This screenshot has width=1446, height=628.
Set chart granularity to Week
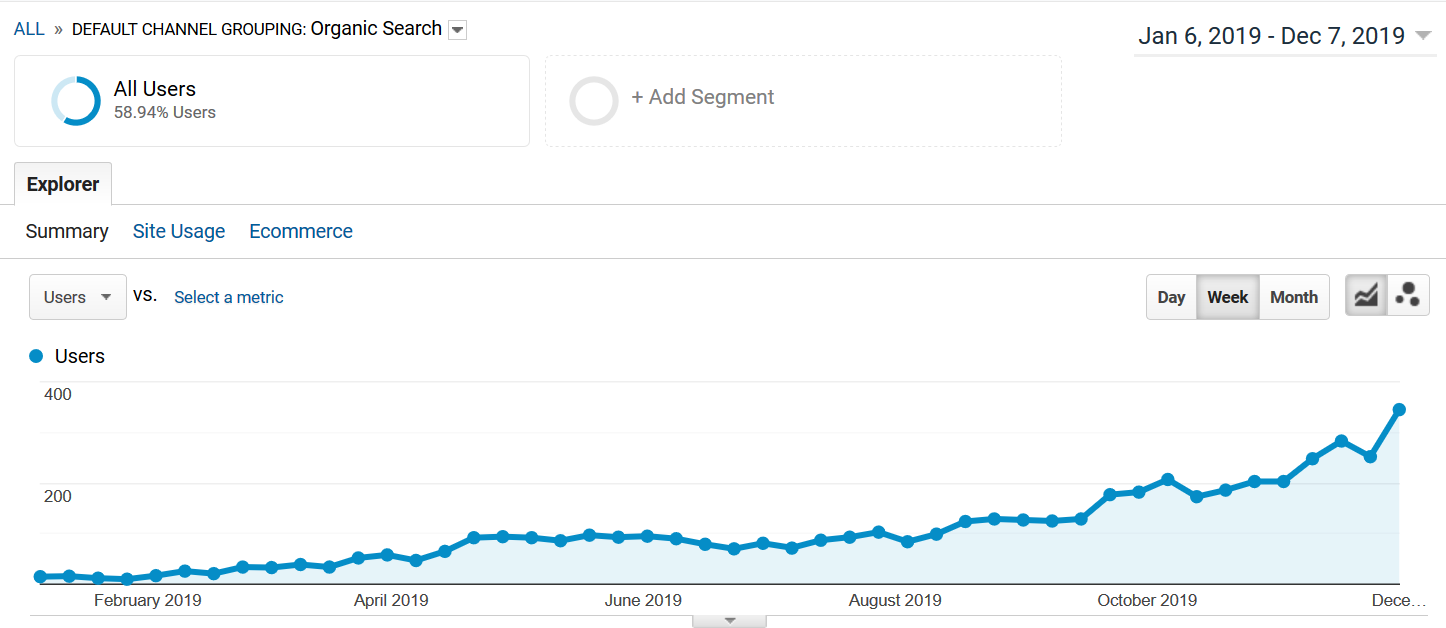(1227, 297)
